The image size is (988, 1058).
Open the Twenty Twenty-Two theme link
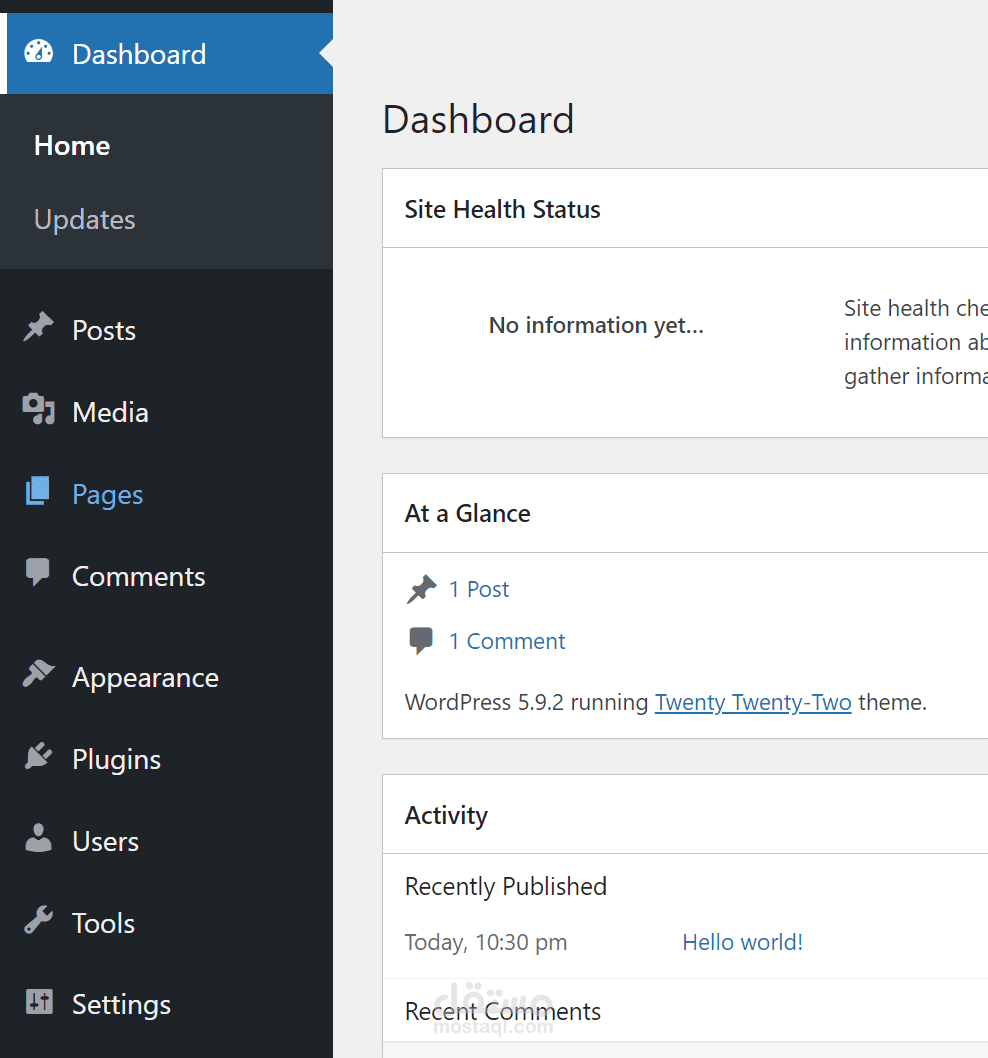pyautogui.click(x=753, y=702)
